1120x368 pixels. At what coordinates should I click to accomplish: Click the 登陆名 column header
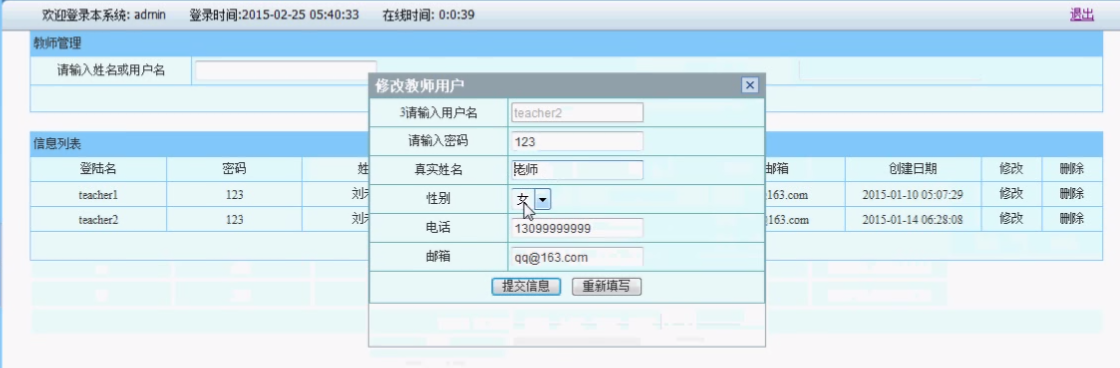(x=99, y=169)
